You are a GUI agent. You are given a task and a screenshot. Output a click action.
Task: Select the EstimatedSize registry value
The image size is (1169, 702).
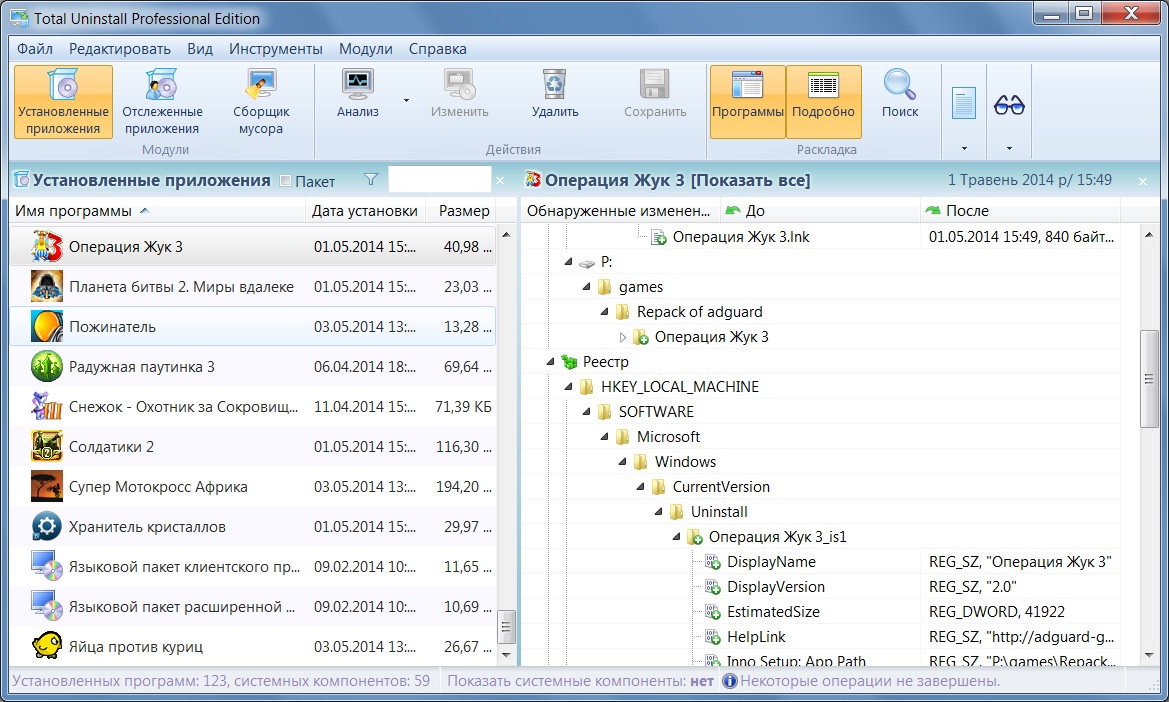pyautogui.click(x=773, y=612)
